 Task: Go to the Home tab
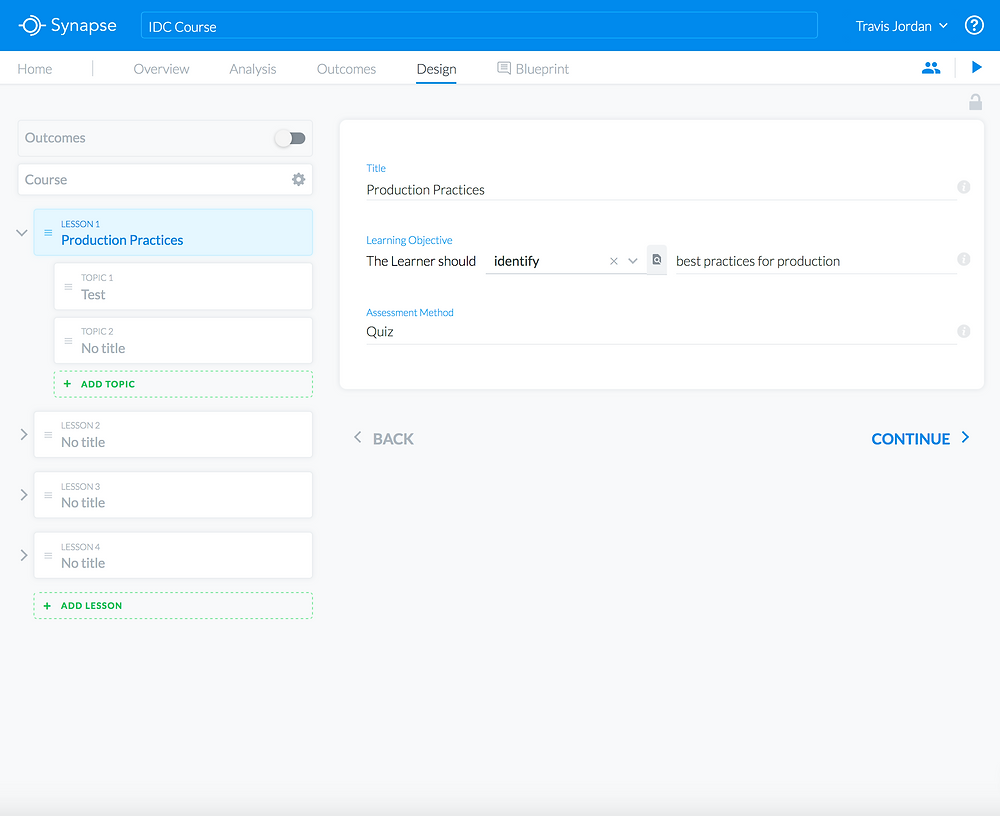[34, 69]
